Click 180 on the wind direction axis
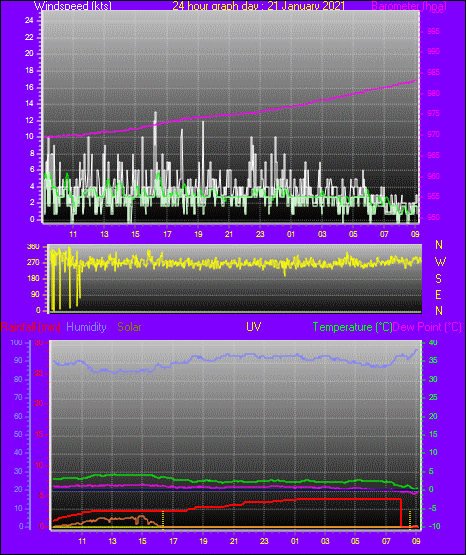The height and width of the screenshot is (555, 466). [x=33, y=279]
